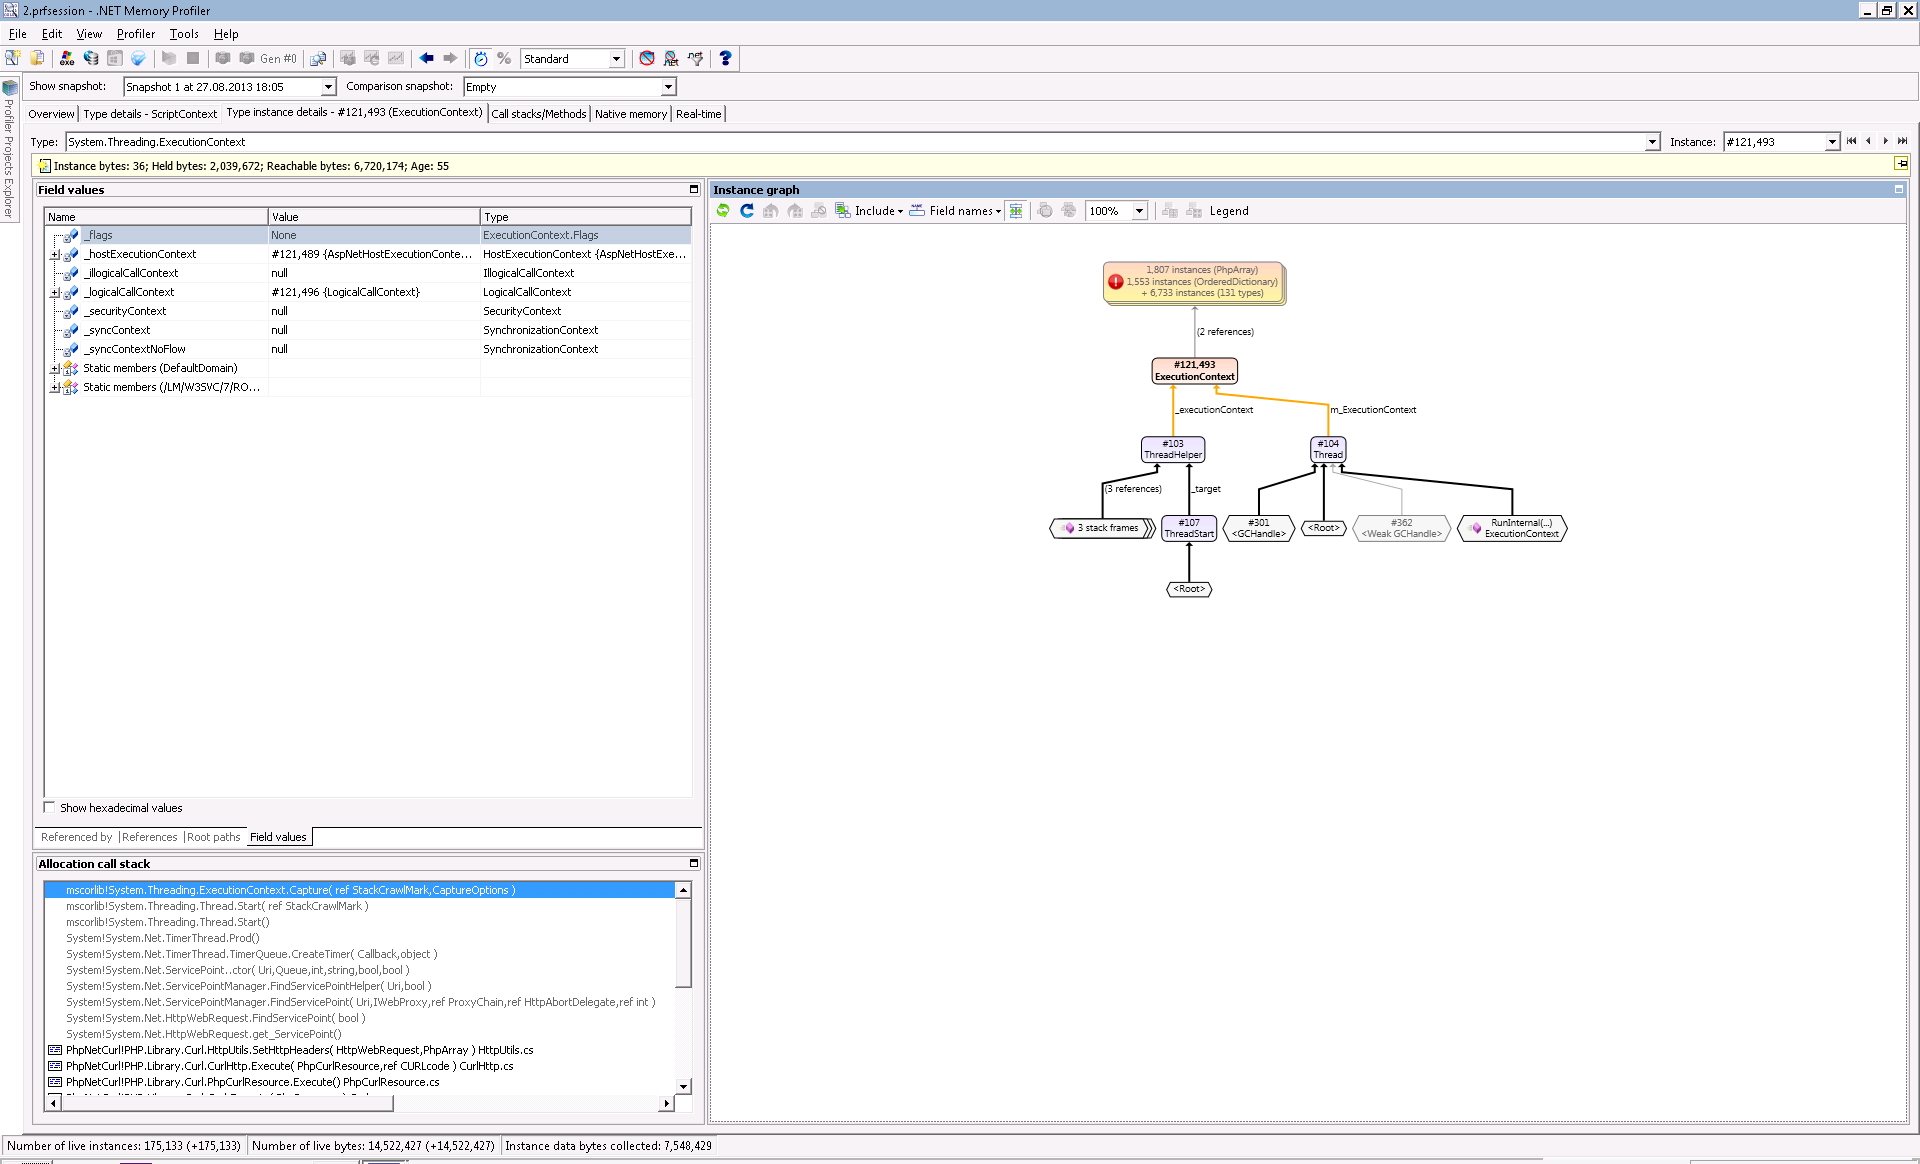Click the collect snapshot camera icon

pyautogui.click(x=223, y=58)
